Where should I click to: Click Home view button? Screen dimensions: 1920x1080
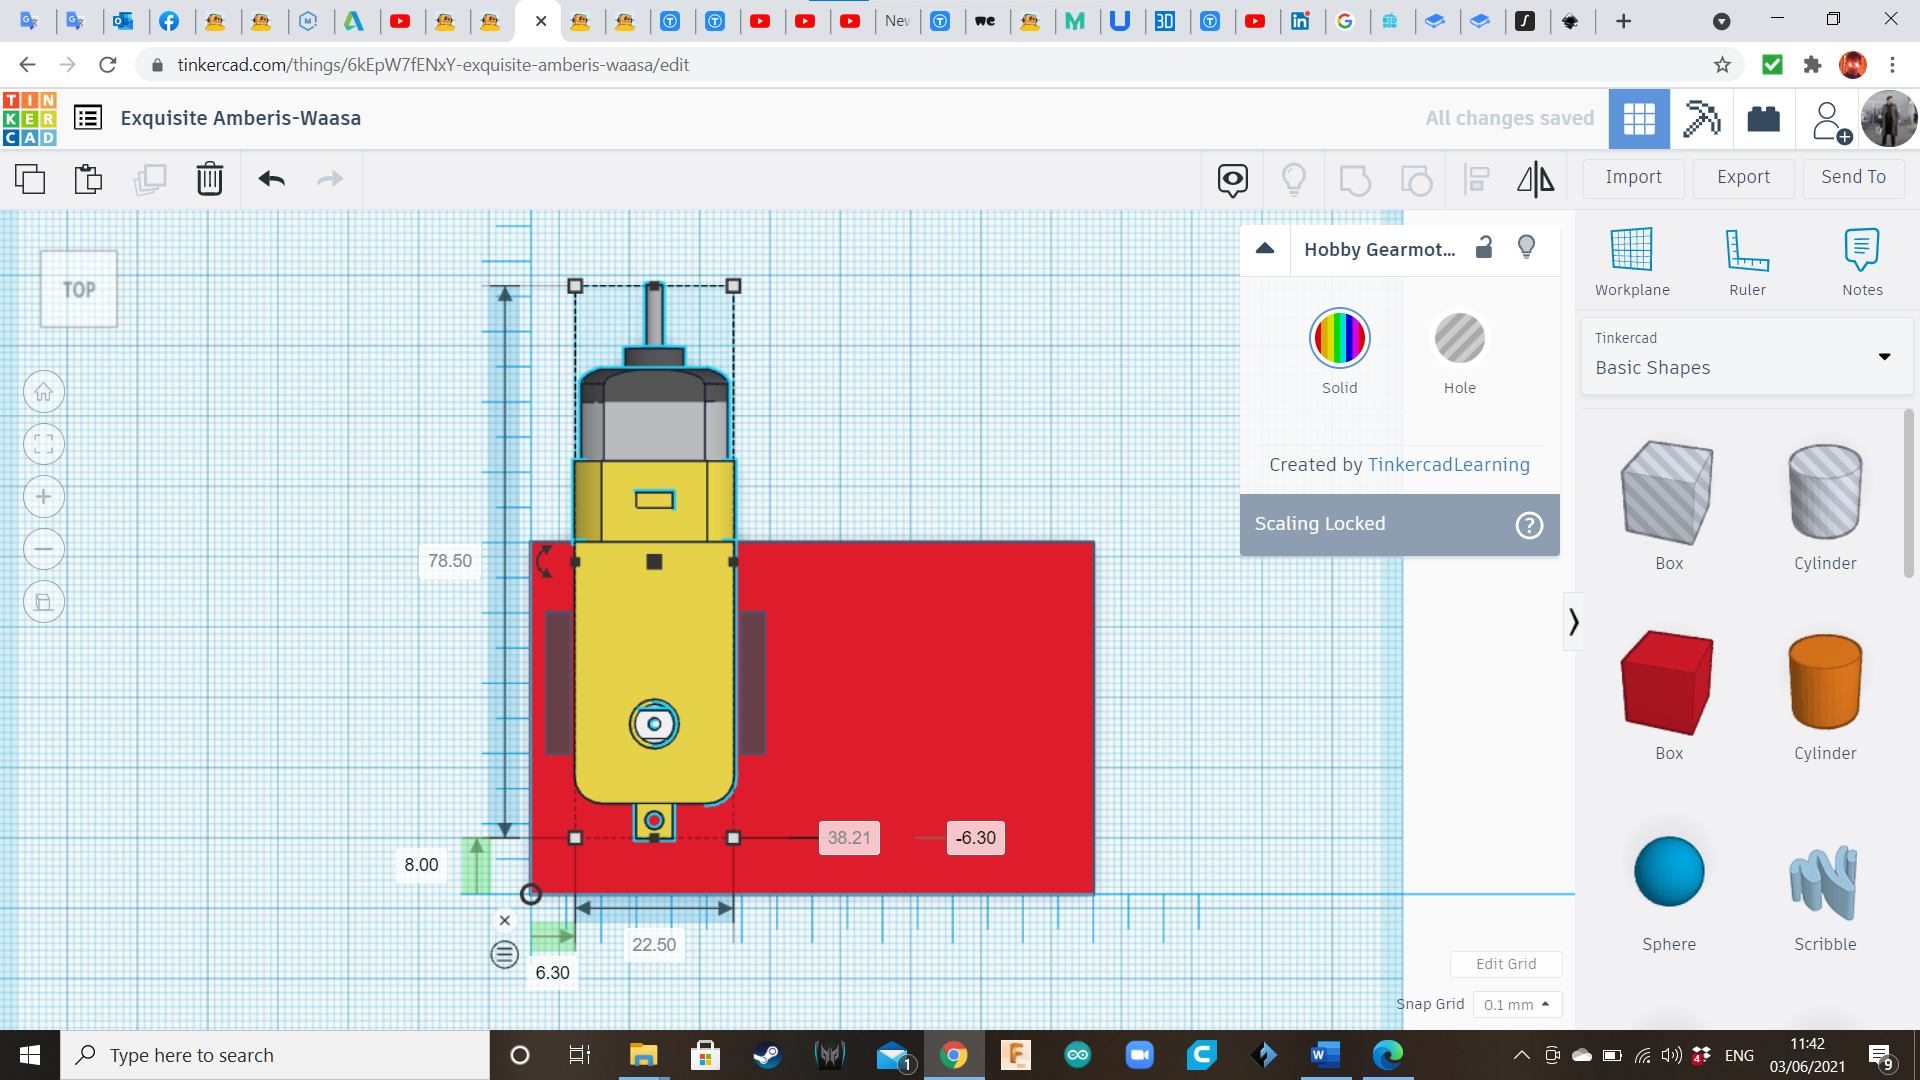44,392
